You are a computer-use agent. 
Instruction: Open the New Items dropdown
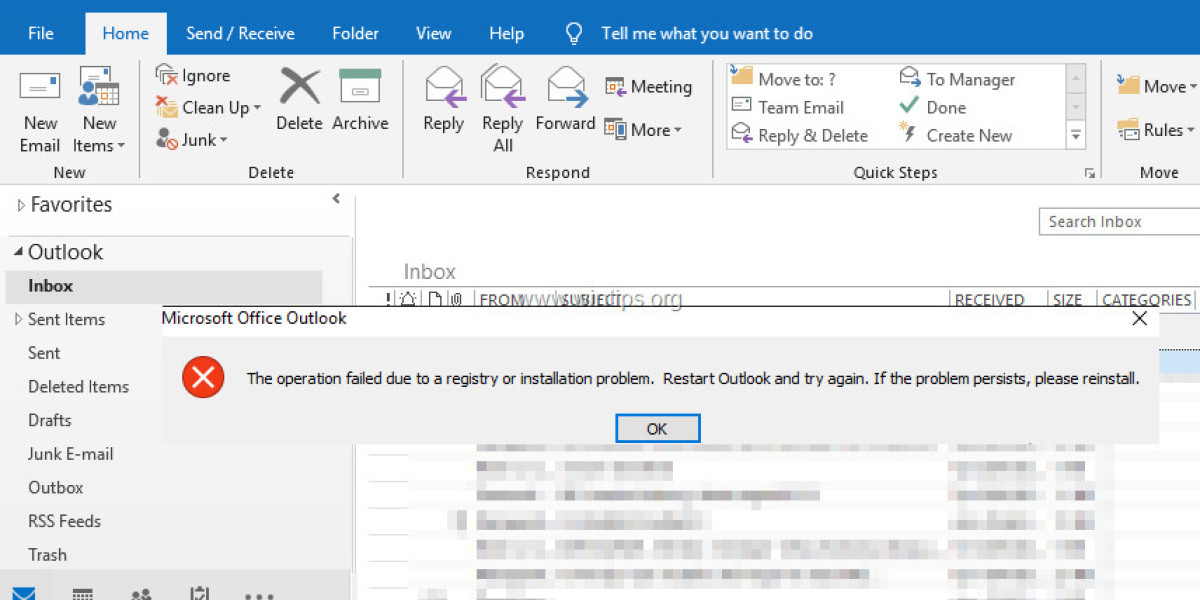coord(99,133)
